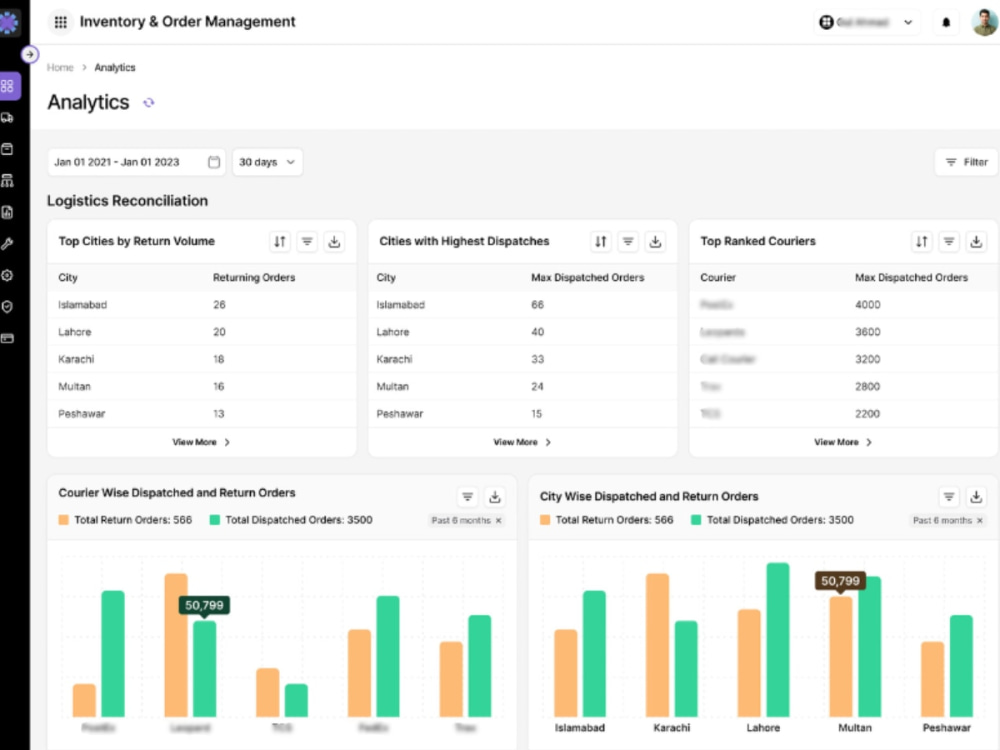Sort Cities with Highest Dispatches table
Image resolution: width=1000 pixels, height=750 pixels.
tap(601, 242)
